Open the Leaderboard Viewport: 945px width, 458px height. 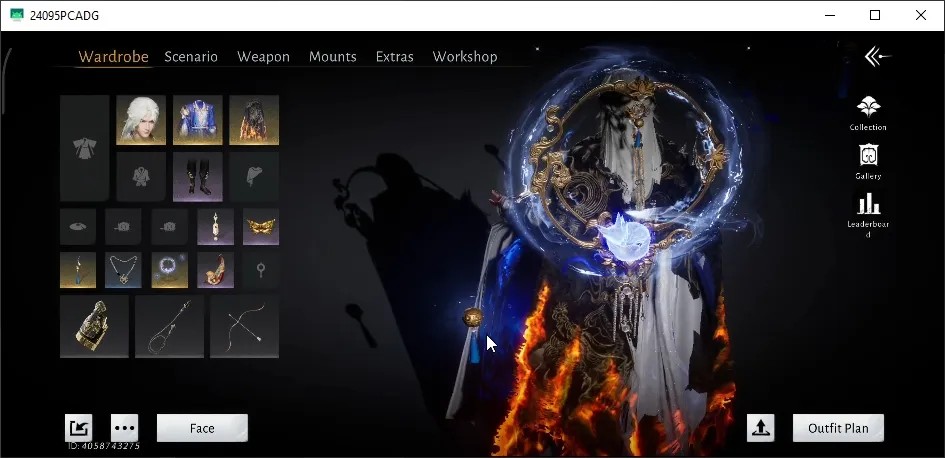[x=868, y=214]
